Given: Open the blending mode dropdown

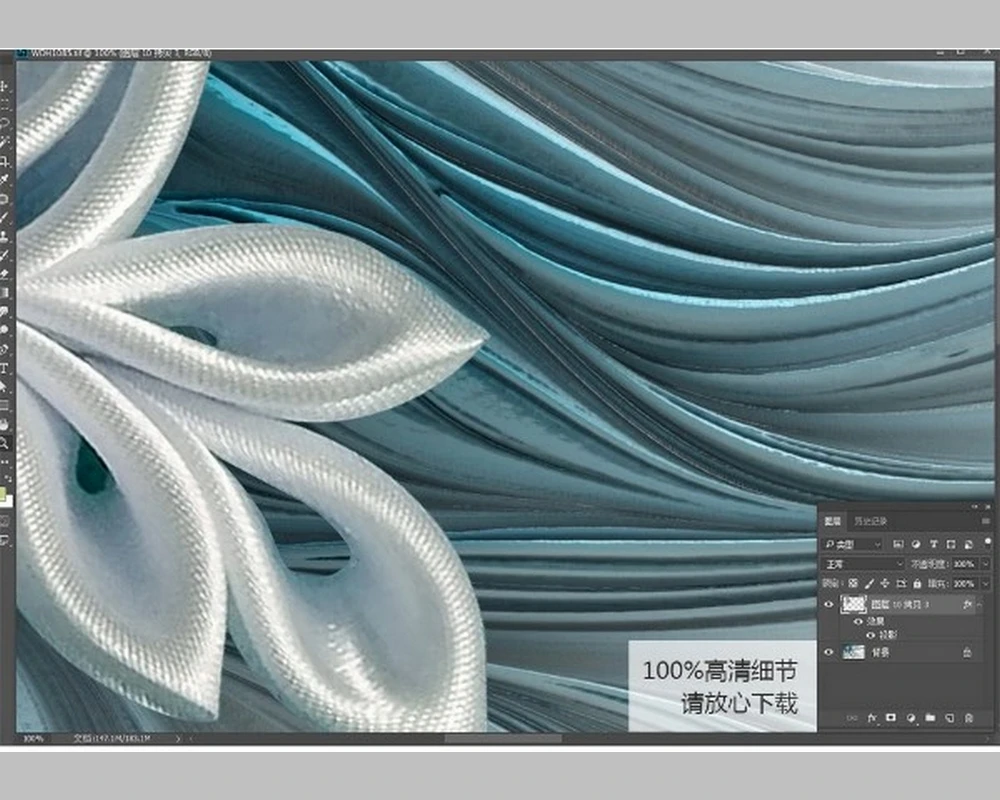Looking at the screenshot, I should click(864, 564).
